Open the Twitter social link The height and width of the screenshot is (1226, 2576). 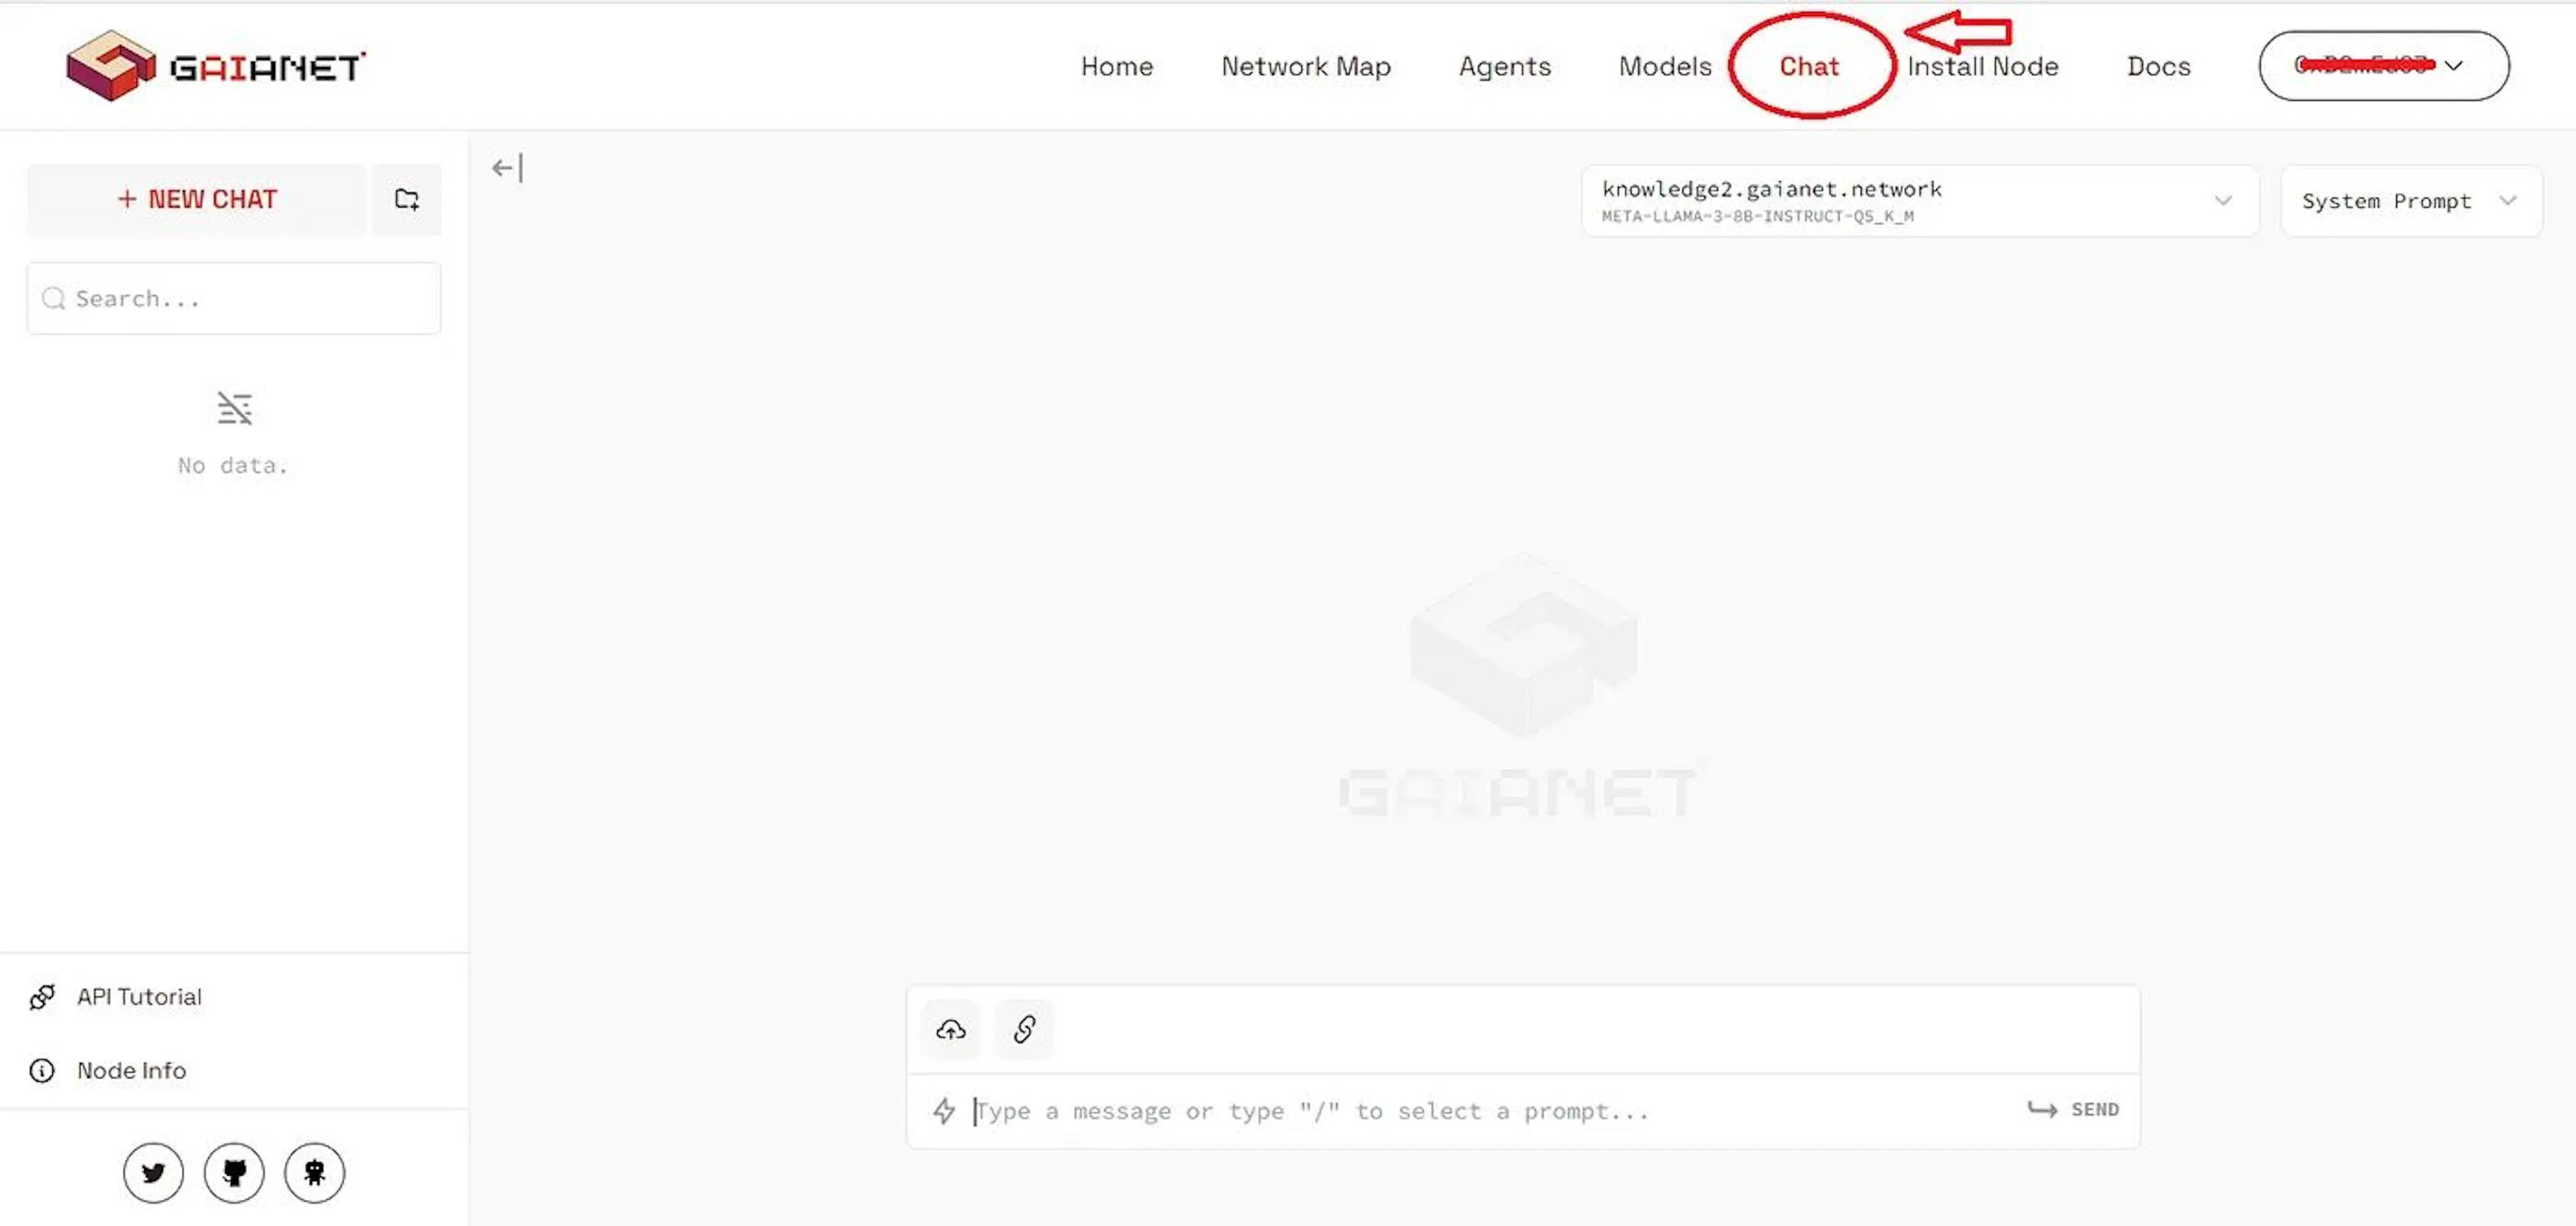coord(153,1172)
